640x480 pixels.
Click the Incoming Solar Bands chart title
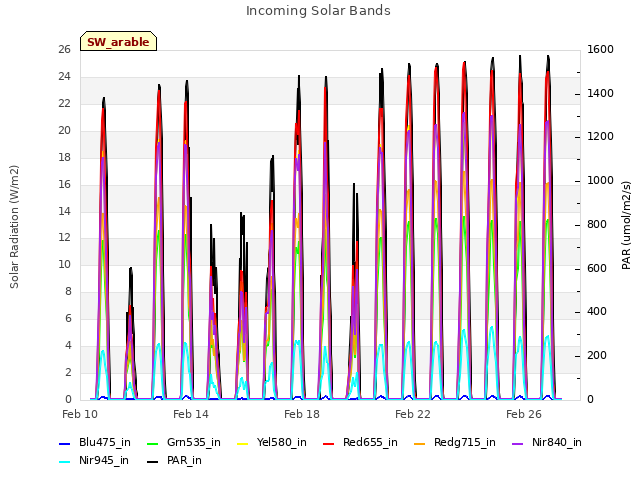[x=318, y=11]
